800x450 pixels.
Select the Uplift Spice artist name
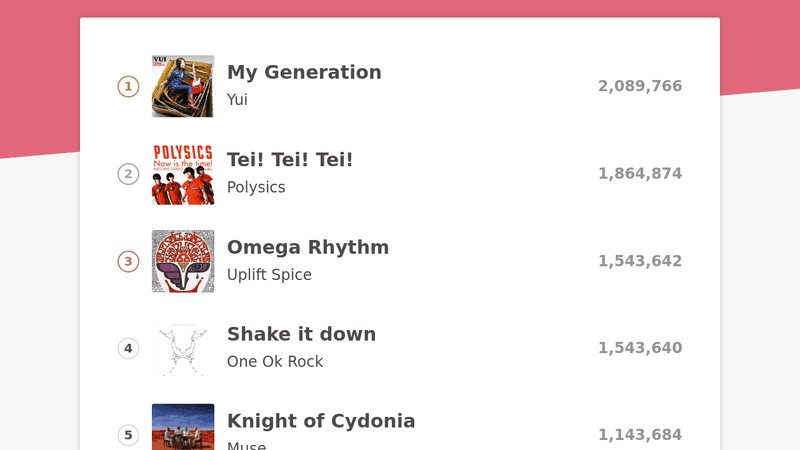pos(269,274)
